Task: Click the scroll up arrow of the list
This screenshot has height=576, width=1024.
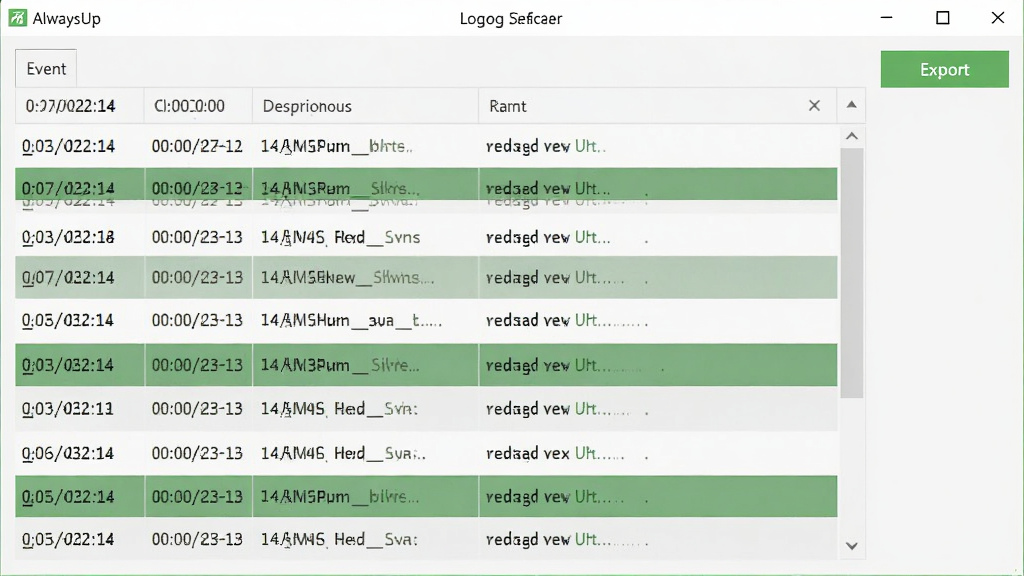Action: [x=852, y=136]
